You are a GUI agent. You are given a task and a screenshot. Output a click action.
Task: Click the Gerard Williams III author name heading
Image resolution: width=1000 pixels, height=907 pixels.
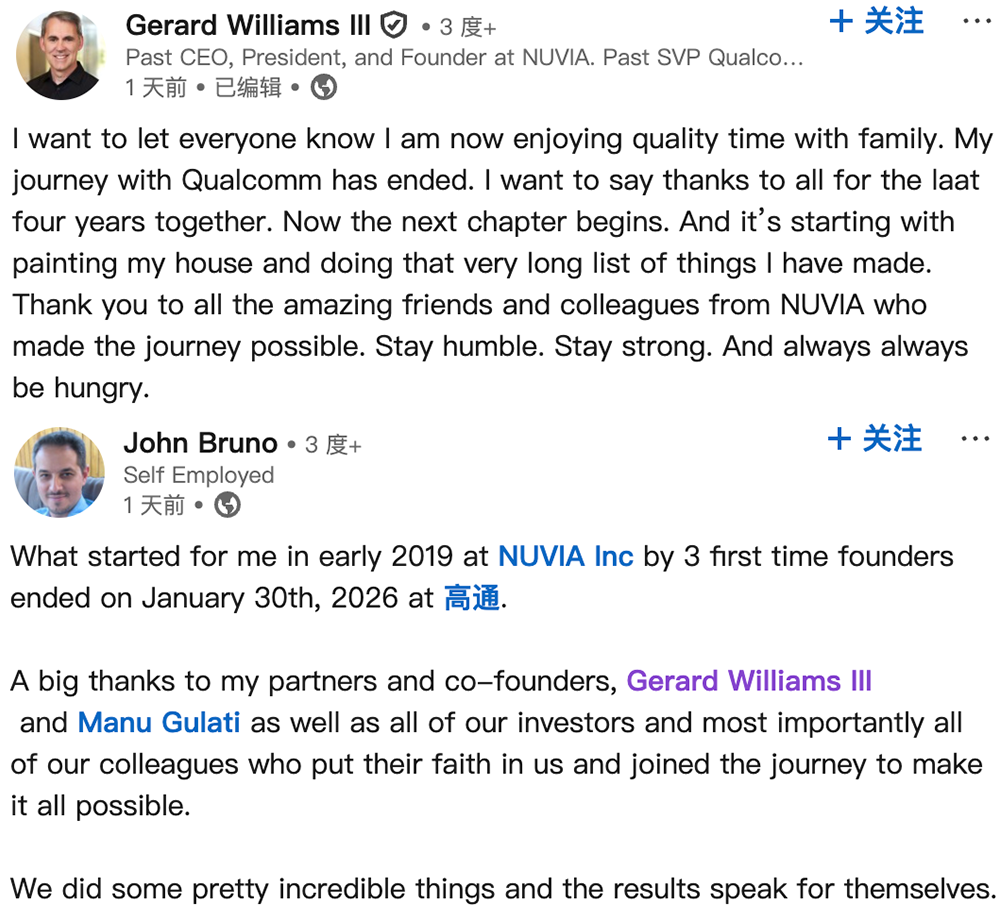point(248,24)
